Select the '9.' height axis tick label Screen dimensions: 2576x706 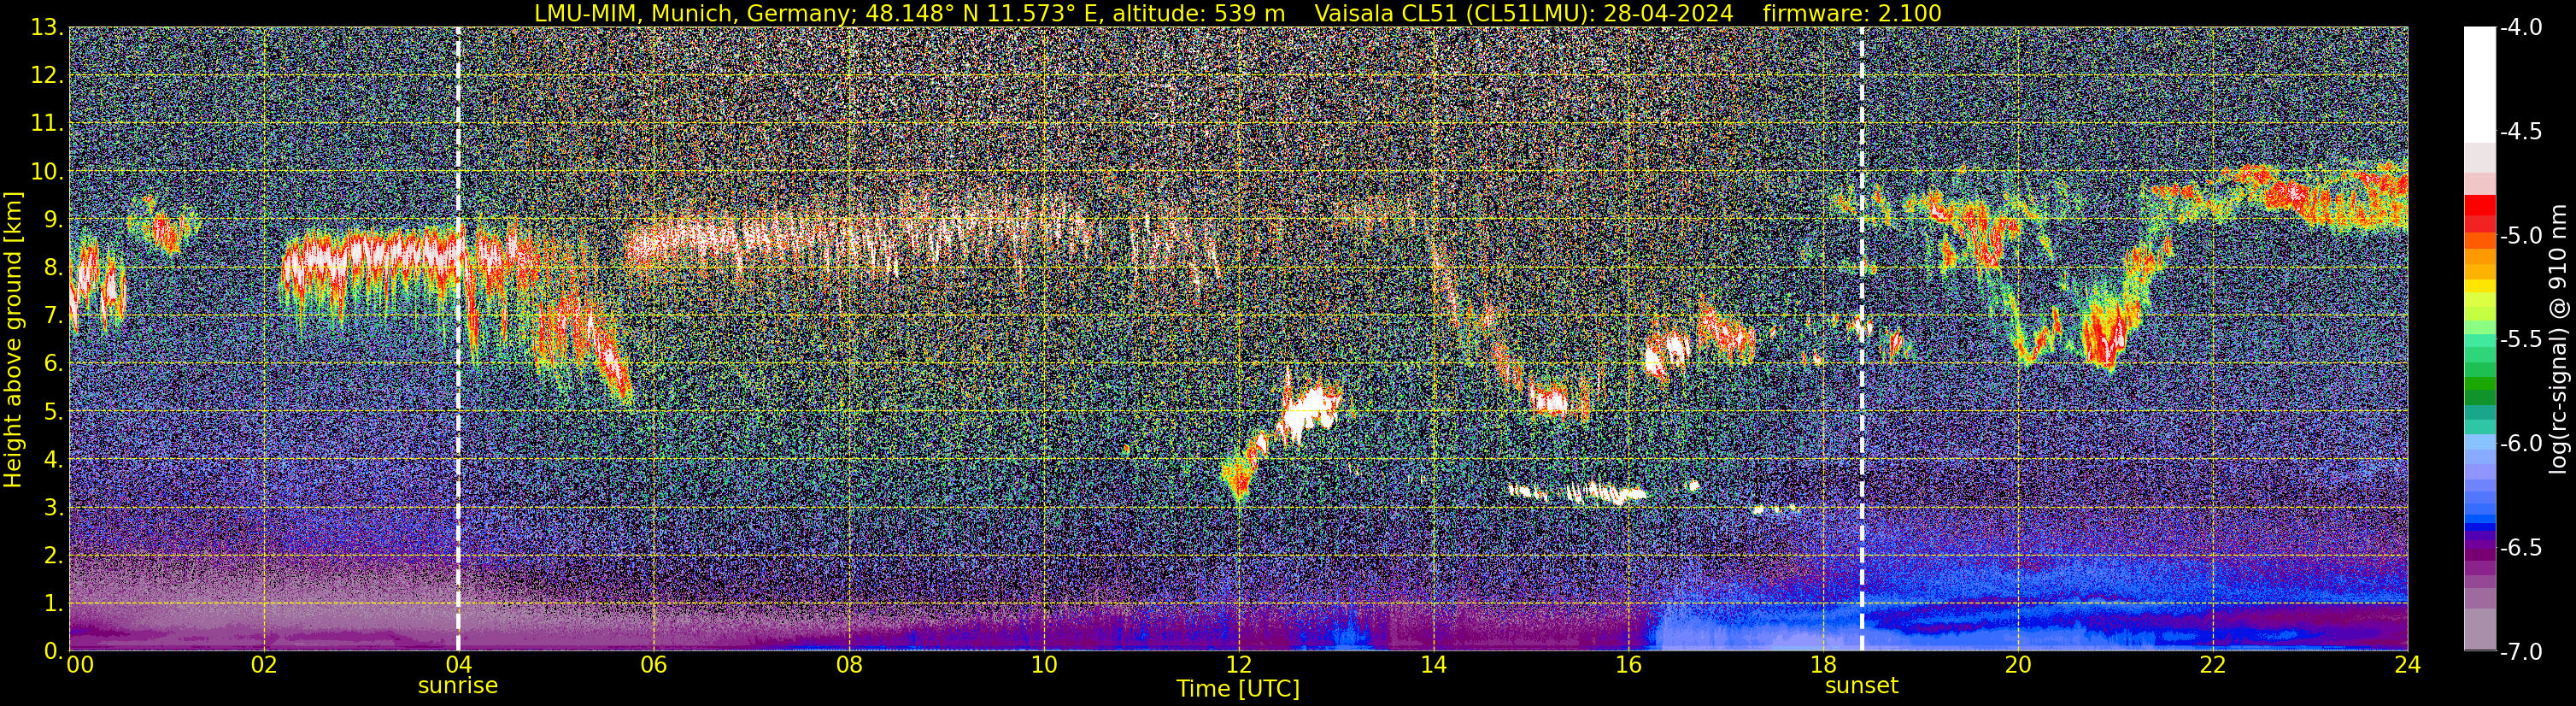[x=53, y=220]
